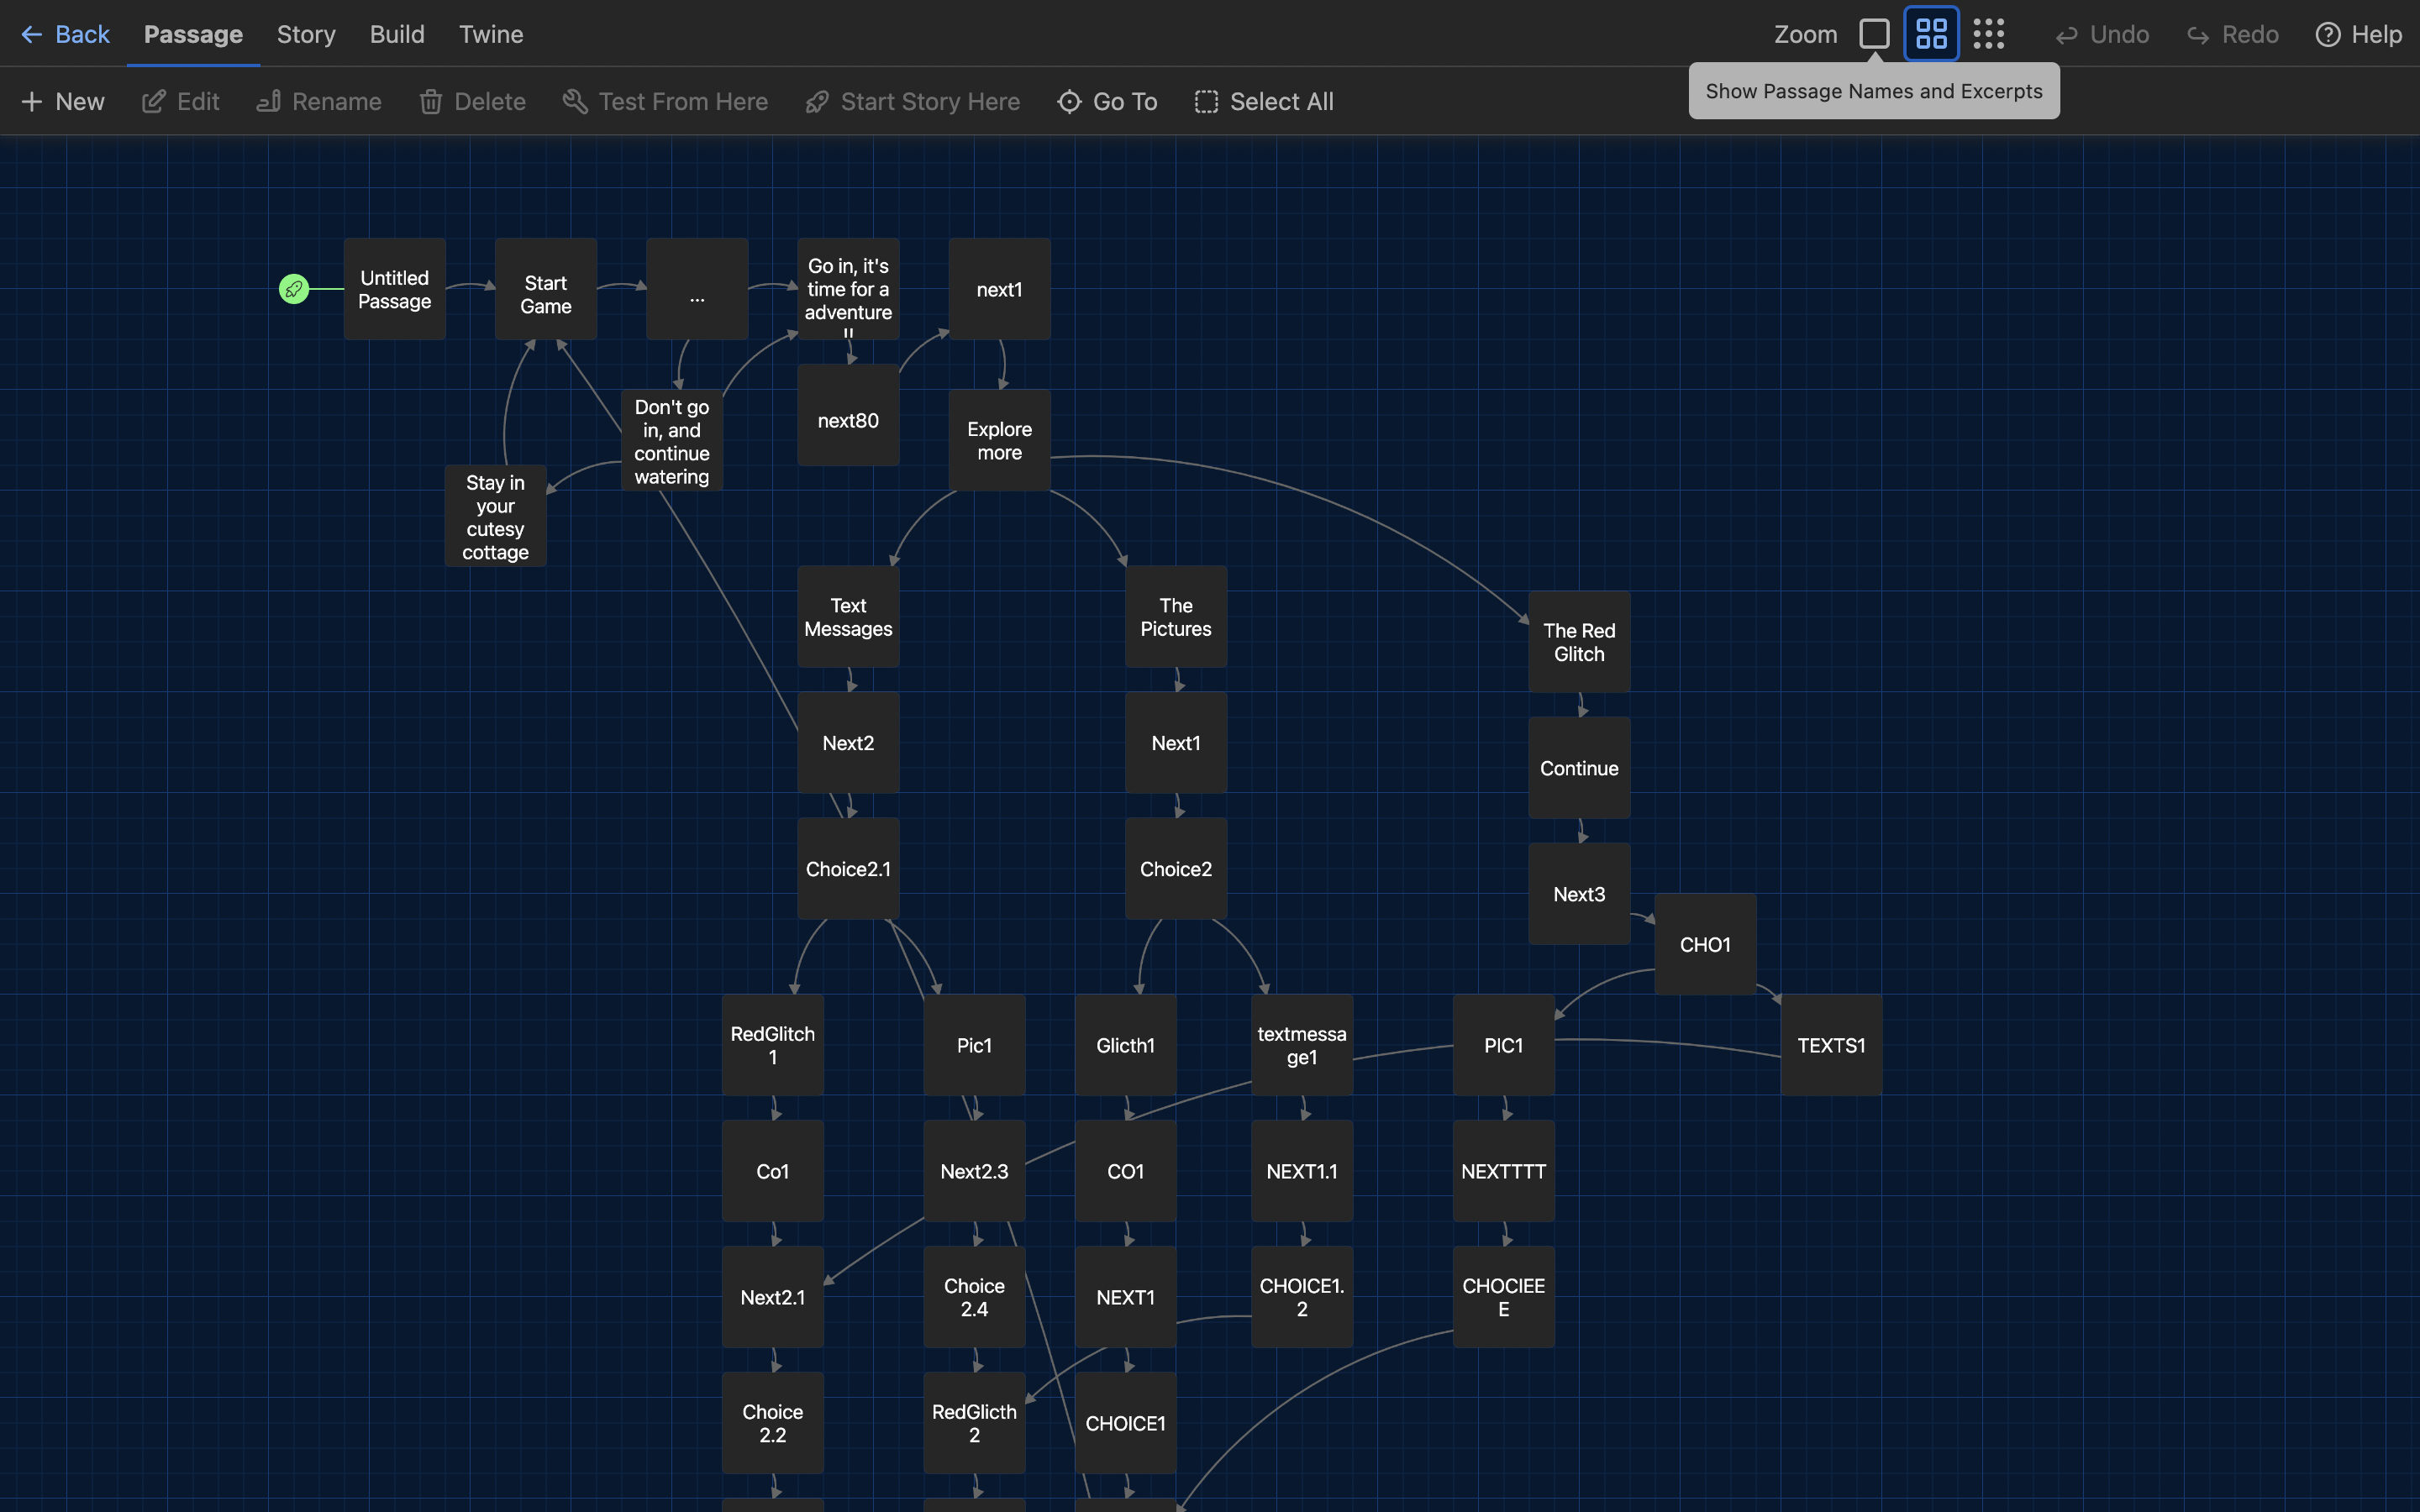Open the Story tab
The image size is (2420, 1512).
click(x=306, y=34)
